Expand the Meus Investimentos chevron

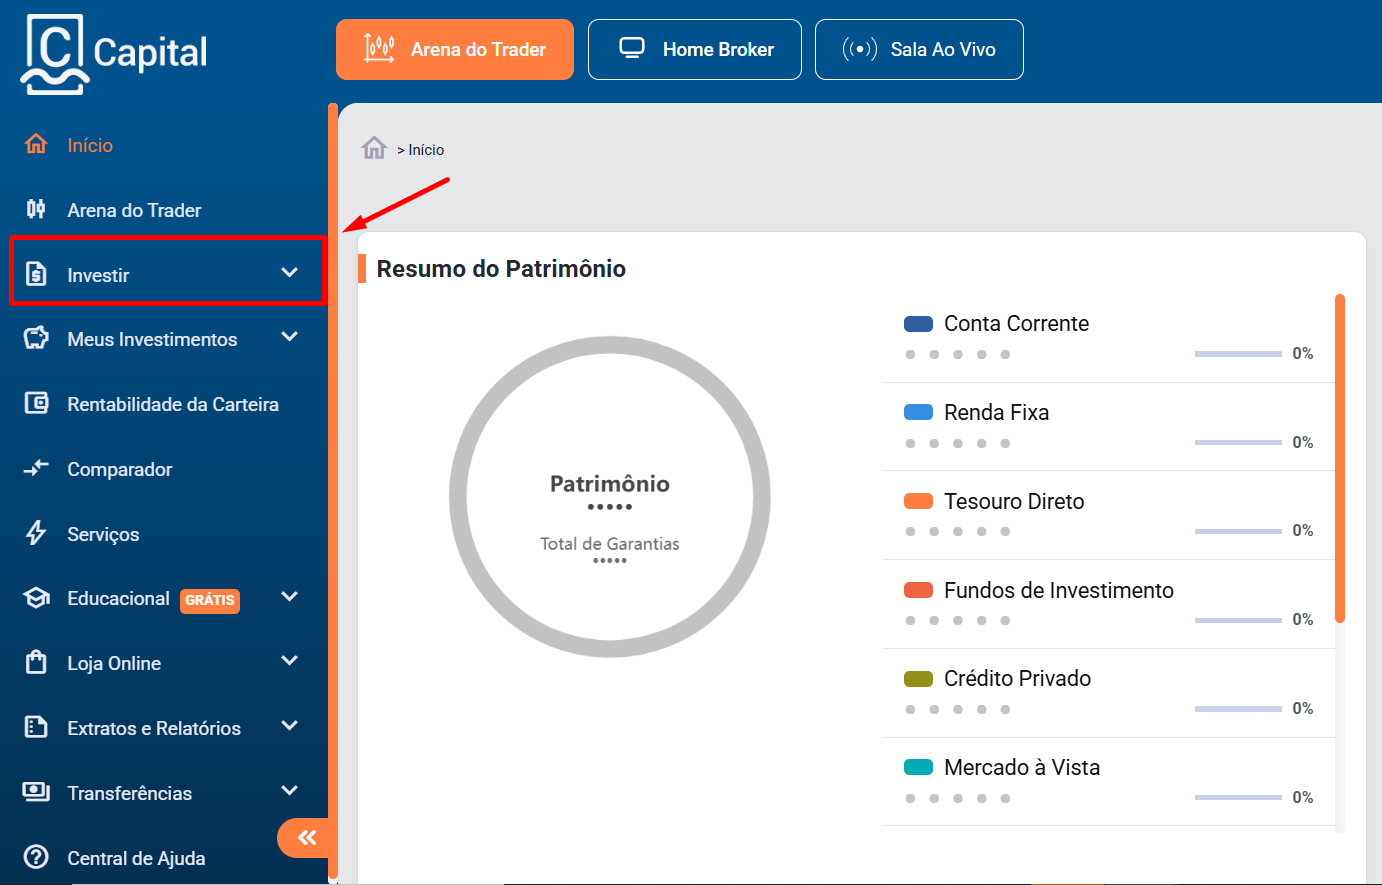[290, 337]
